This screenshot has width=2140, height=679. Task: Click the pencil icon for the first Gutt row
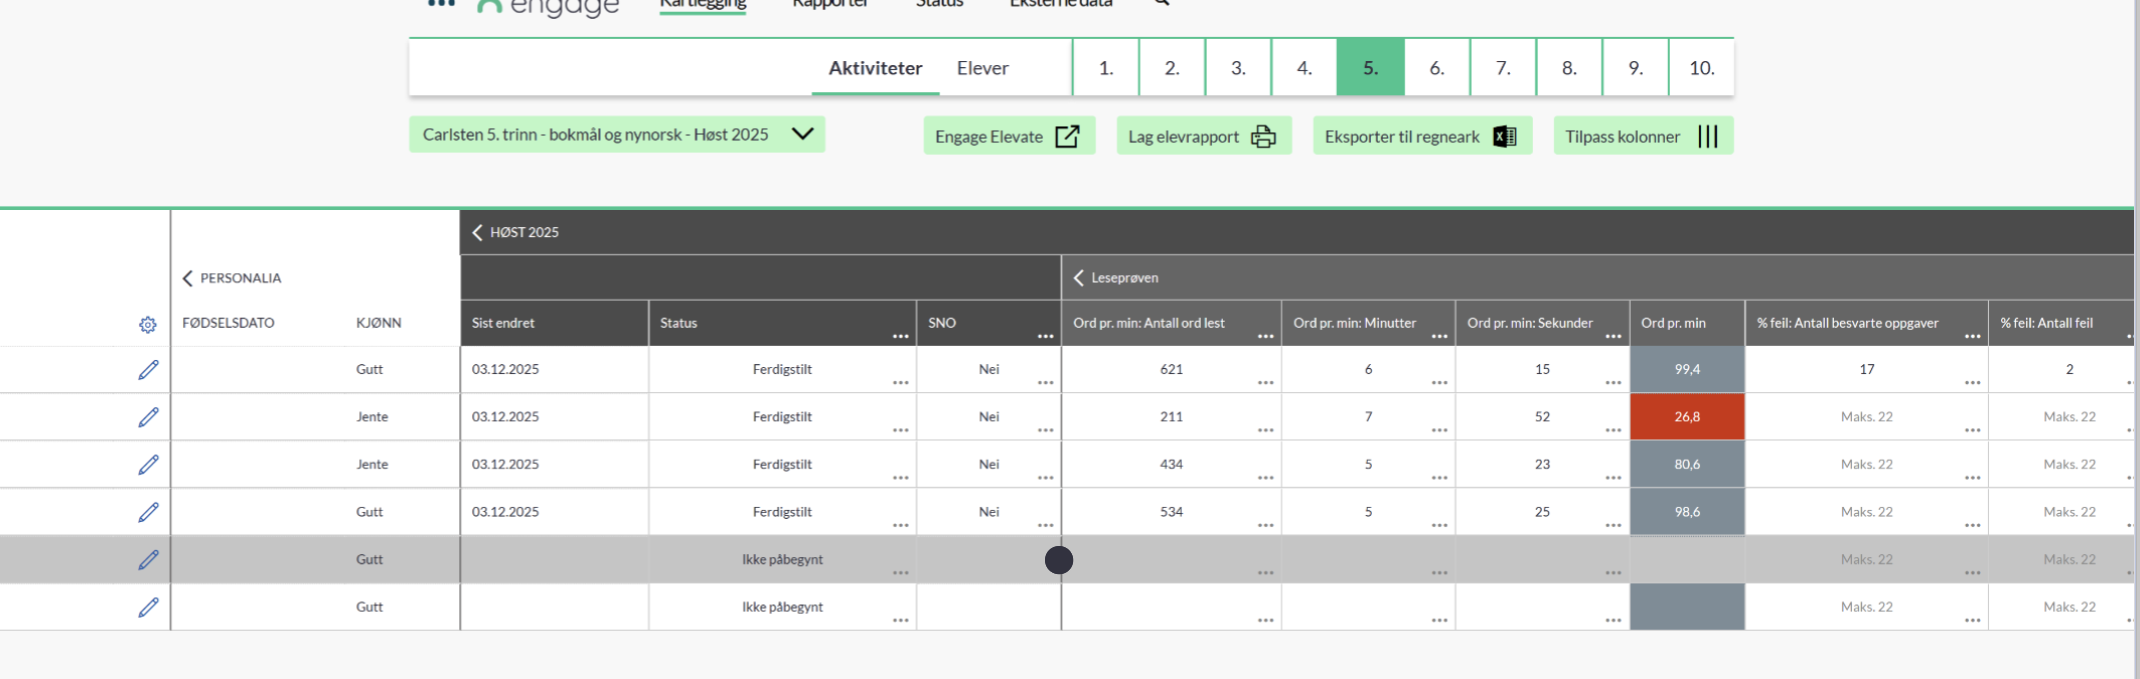pyautogui.click(x=148, y=370)
